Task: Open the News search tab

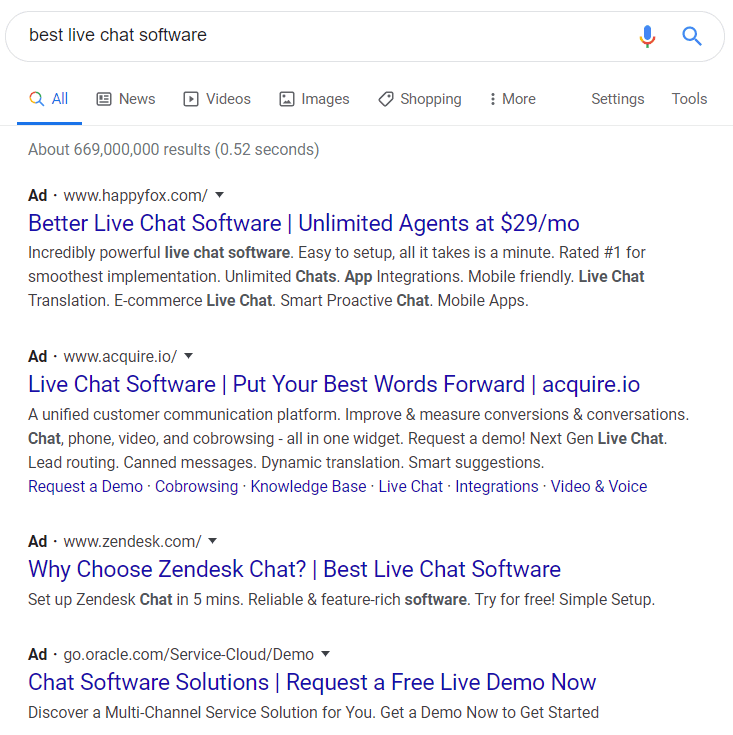Action: tap(126, 99)
